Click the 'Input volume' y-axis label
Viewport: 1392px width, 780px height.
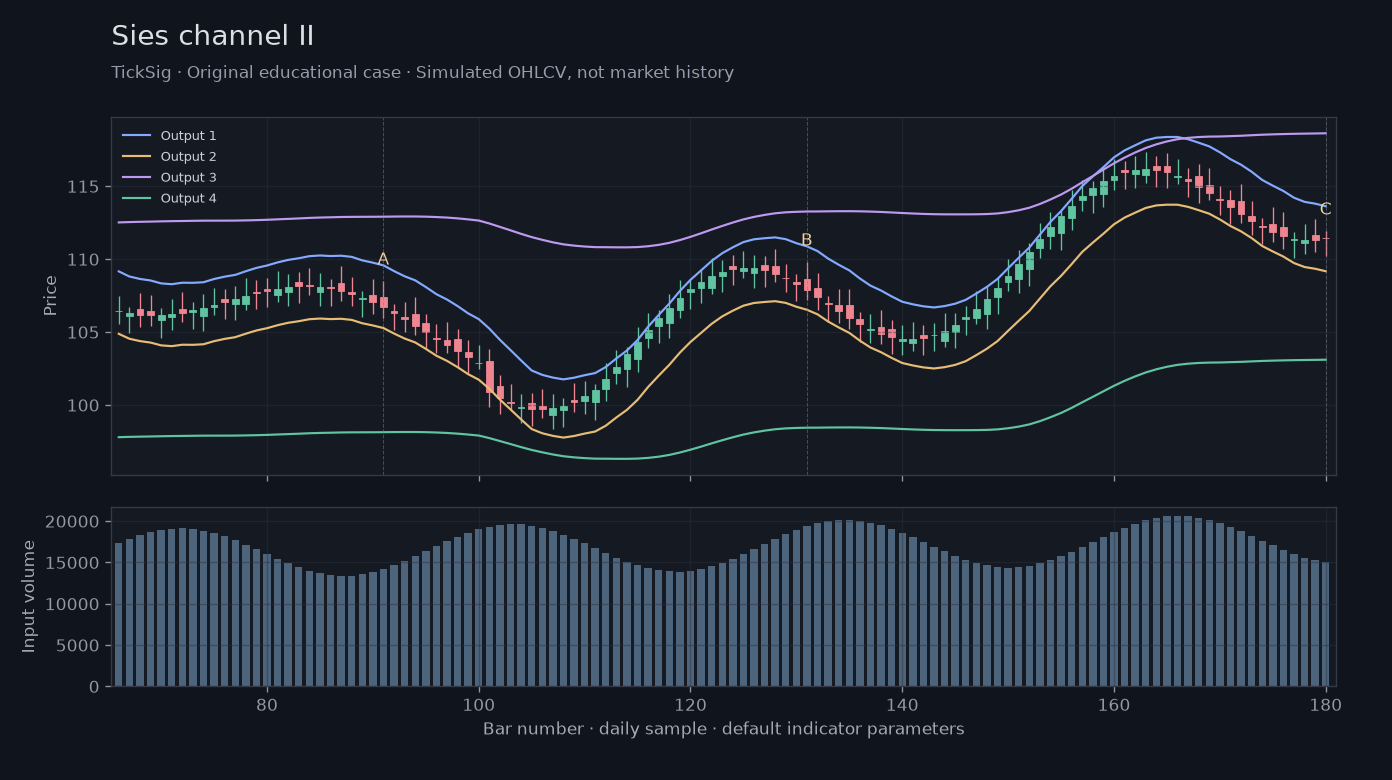(x=29, y=596)
